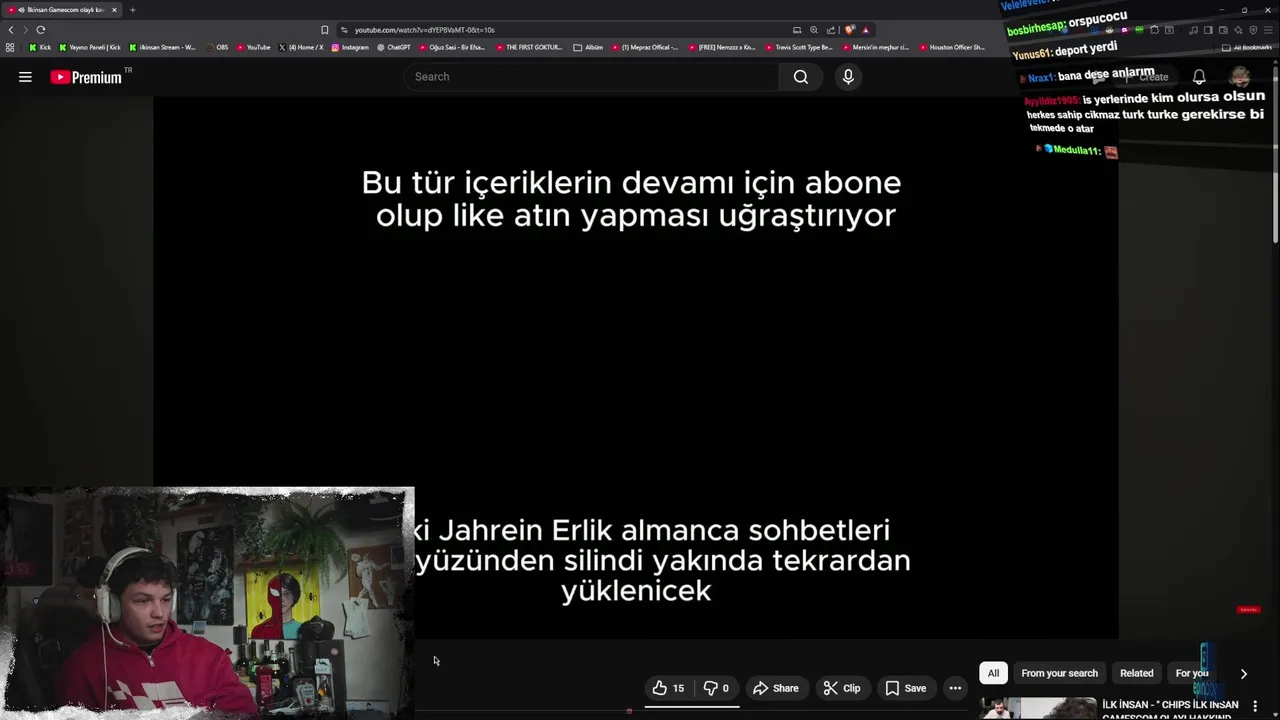Open Travis Scott Type Beat bookmark
This screenshot has width=1280, height=720.
(x=799, y=47)
